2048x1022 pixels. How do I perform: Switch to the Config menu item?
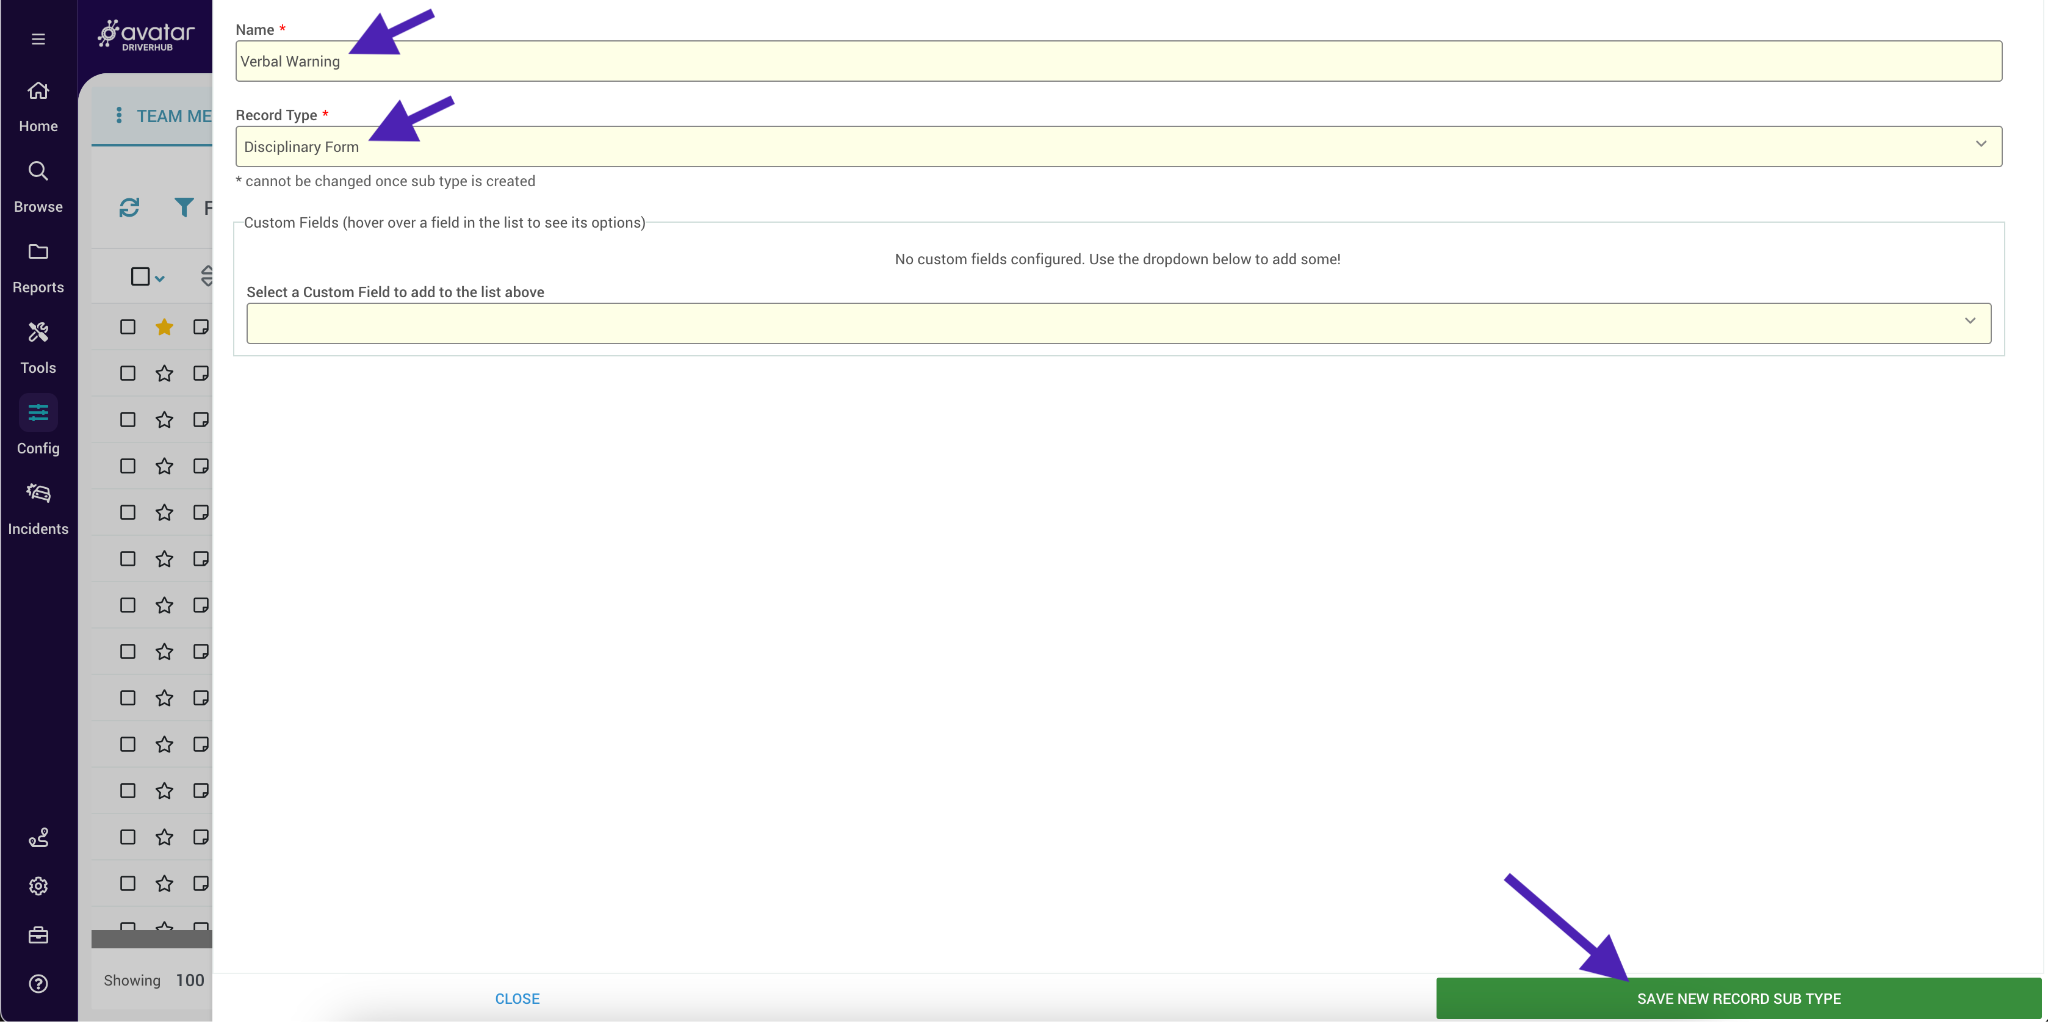click(x=38, y=413)
